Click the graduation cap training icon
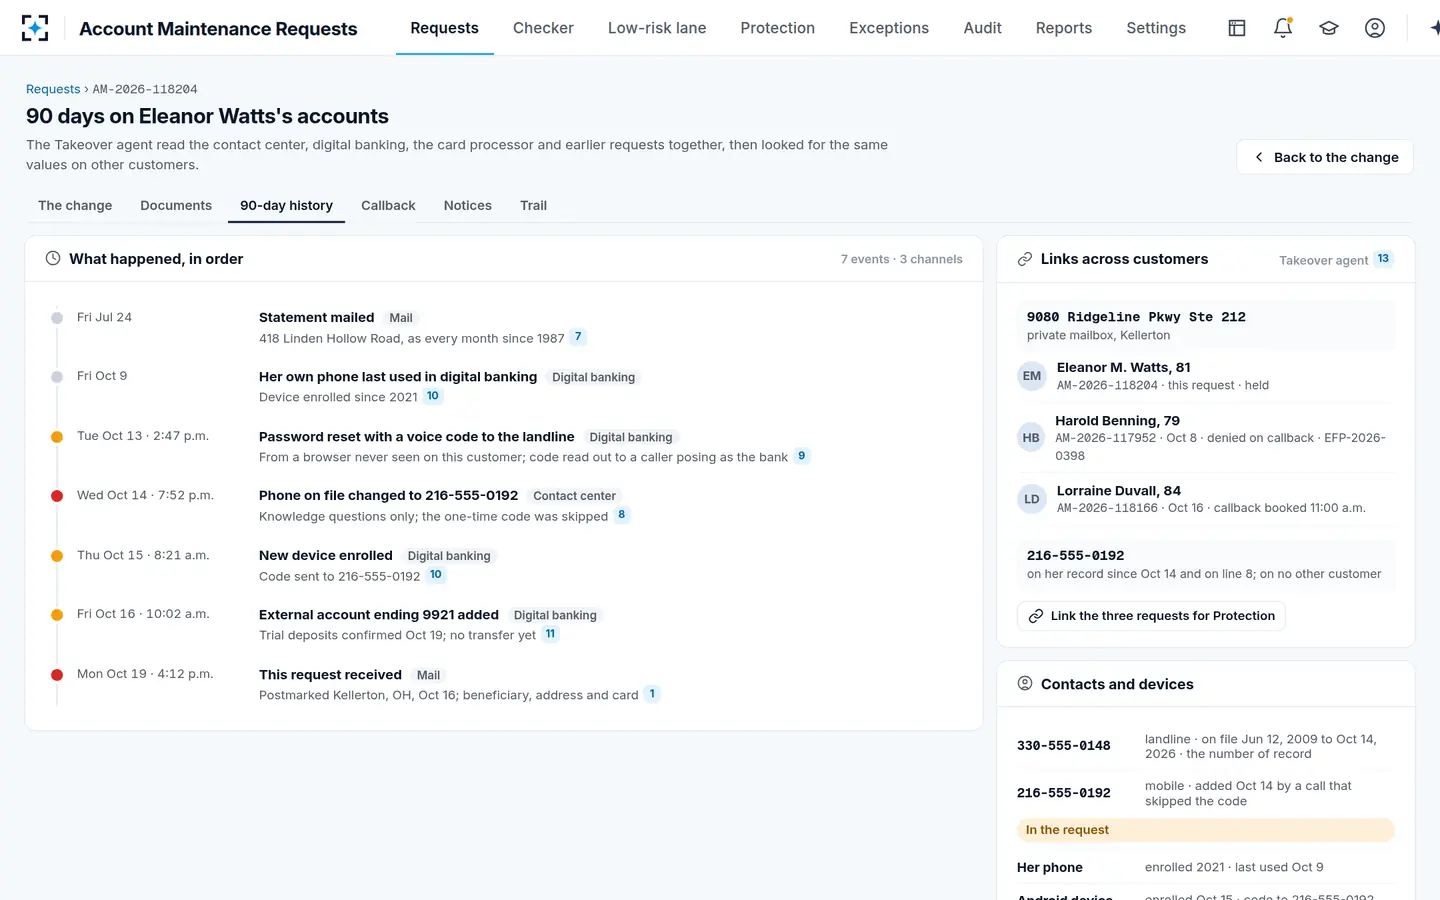The width and height of the screenshot is (1440, 900). pos(1329,28)
